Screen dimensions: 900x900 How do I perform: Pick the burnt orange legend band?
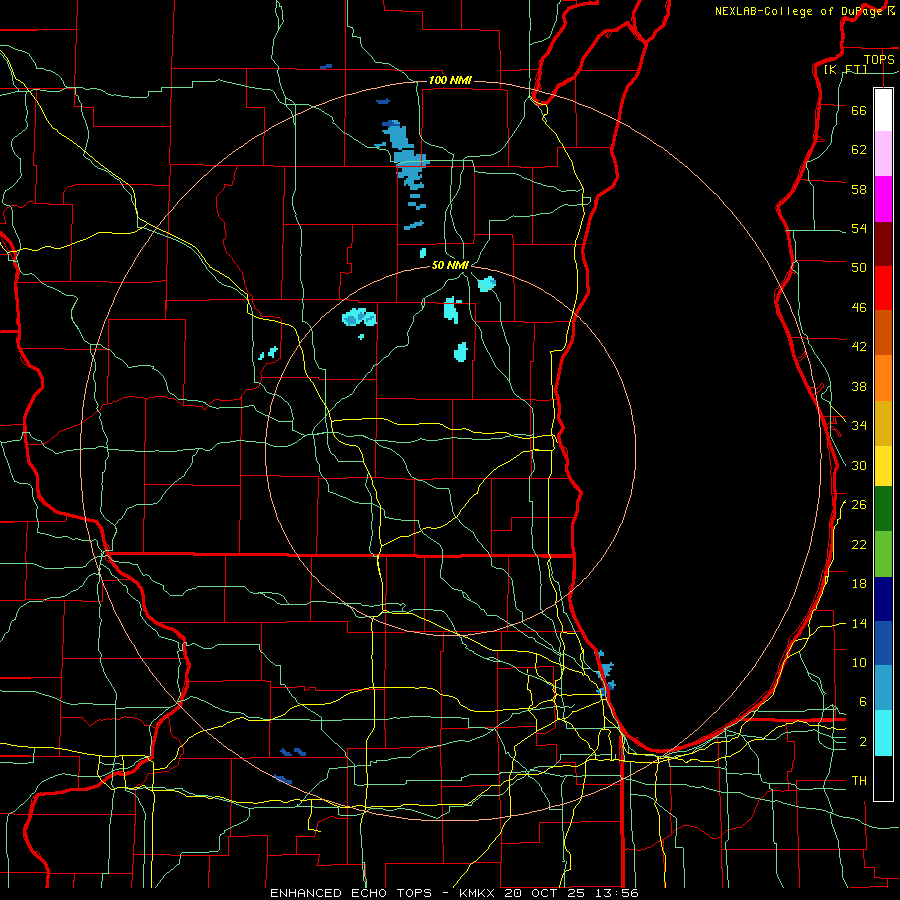[x=883, y=333]
